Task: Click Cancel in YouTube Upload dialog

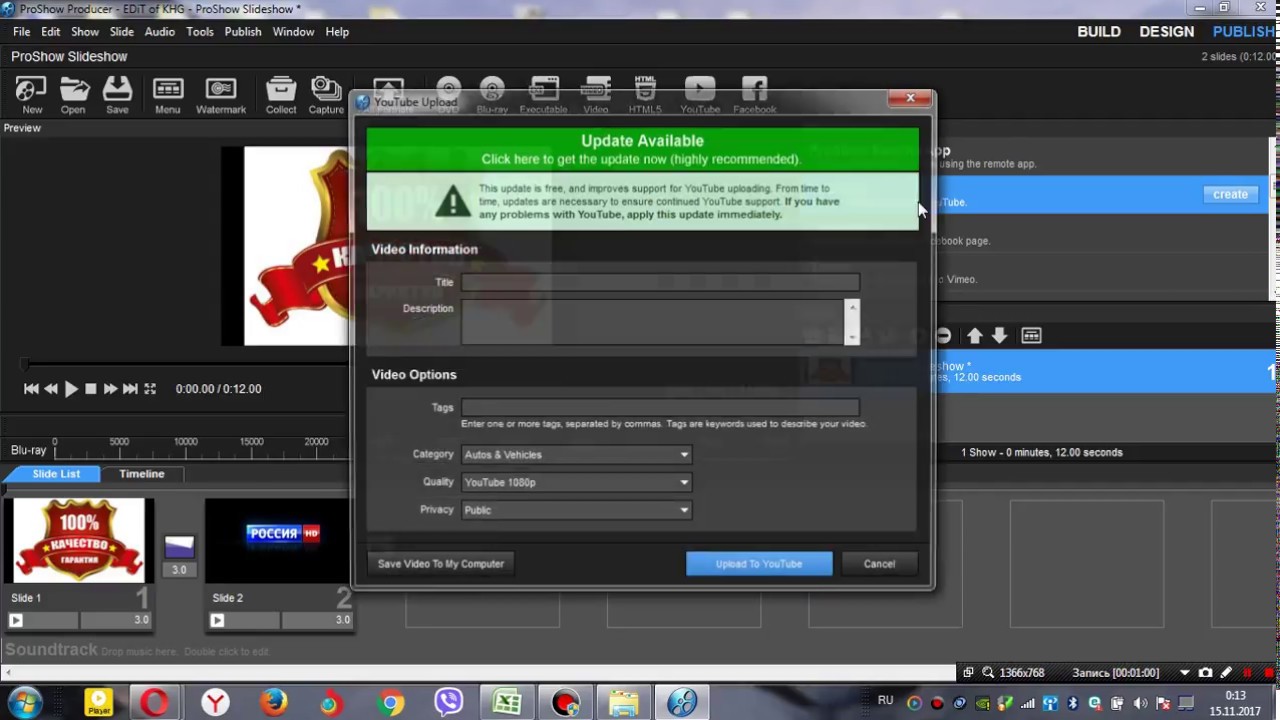Action: pos(880,564)
